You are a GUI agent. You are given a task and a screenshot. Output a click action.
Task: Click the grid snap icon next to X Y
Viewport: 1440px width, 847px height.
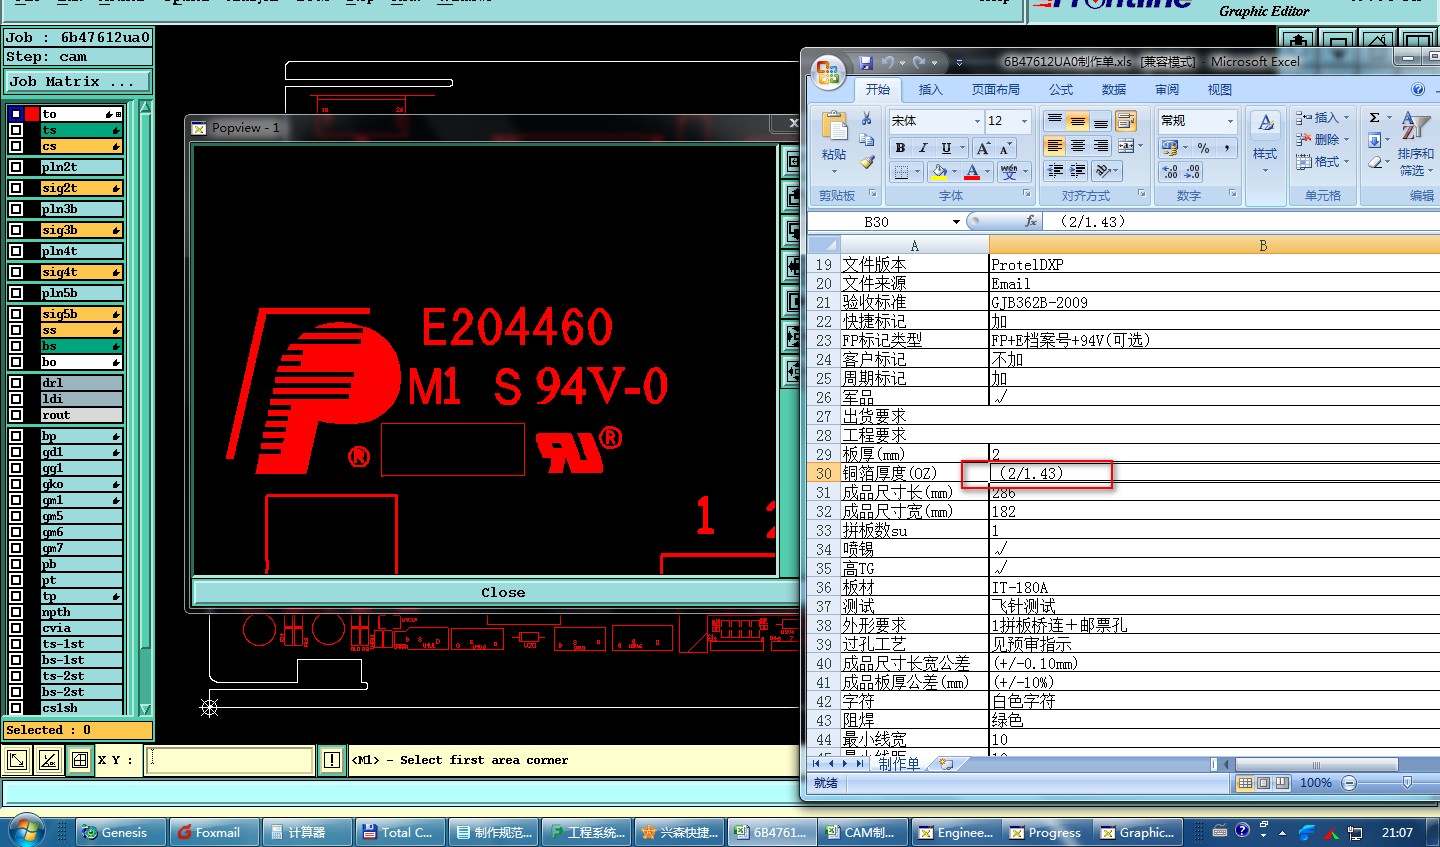80,761
